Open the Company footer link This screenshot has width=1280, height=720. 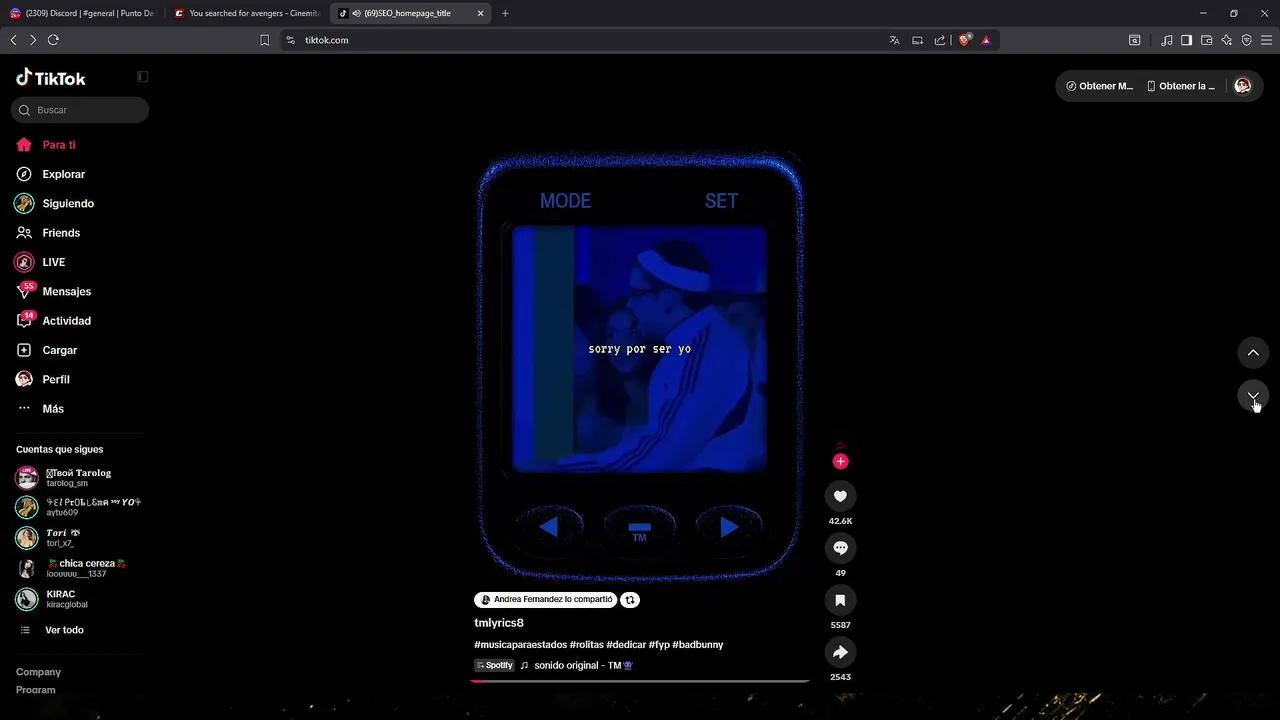tap(38, 672)
